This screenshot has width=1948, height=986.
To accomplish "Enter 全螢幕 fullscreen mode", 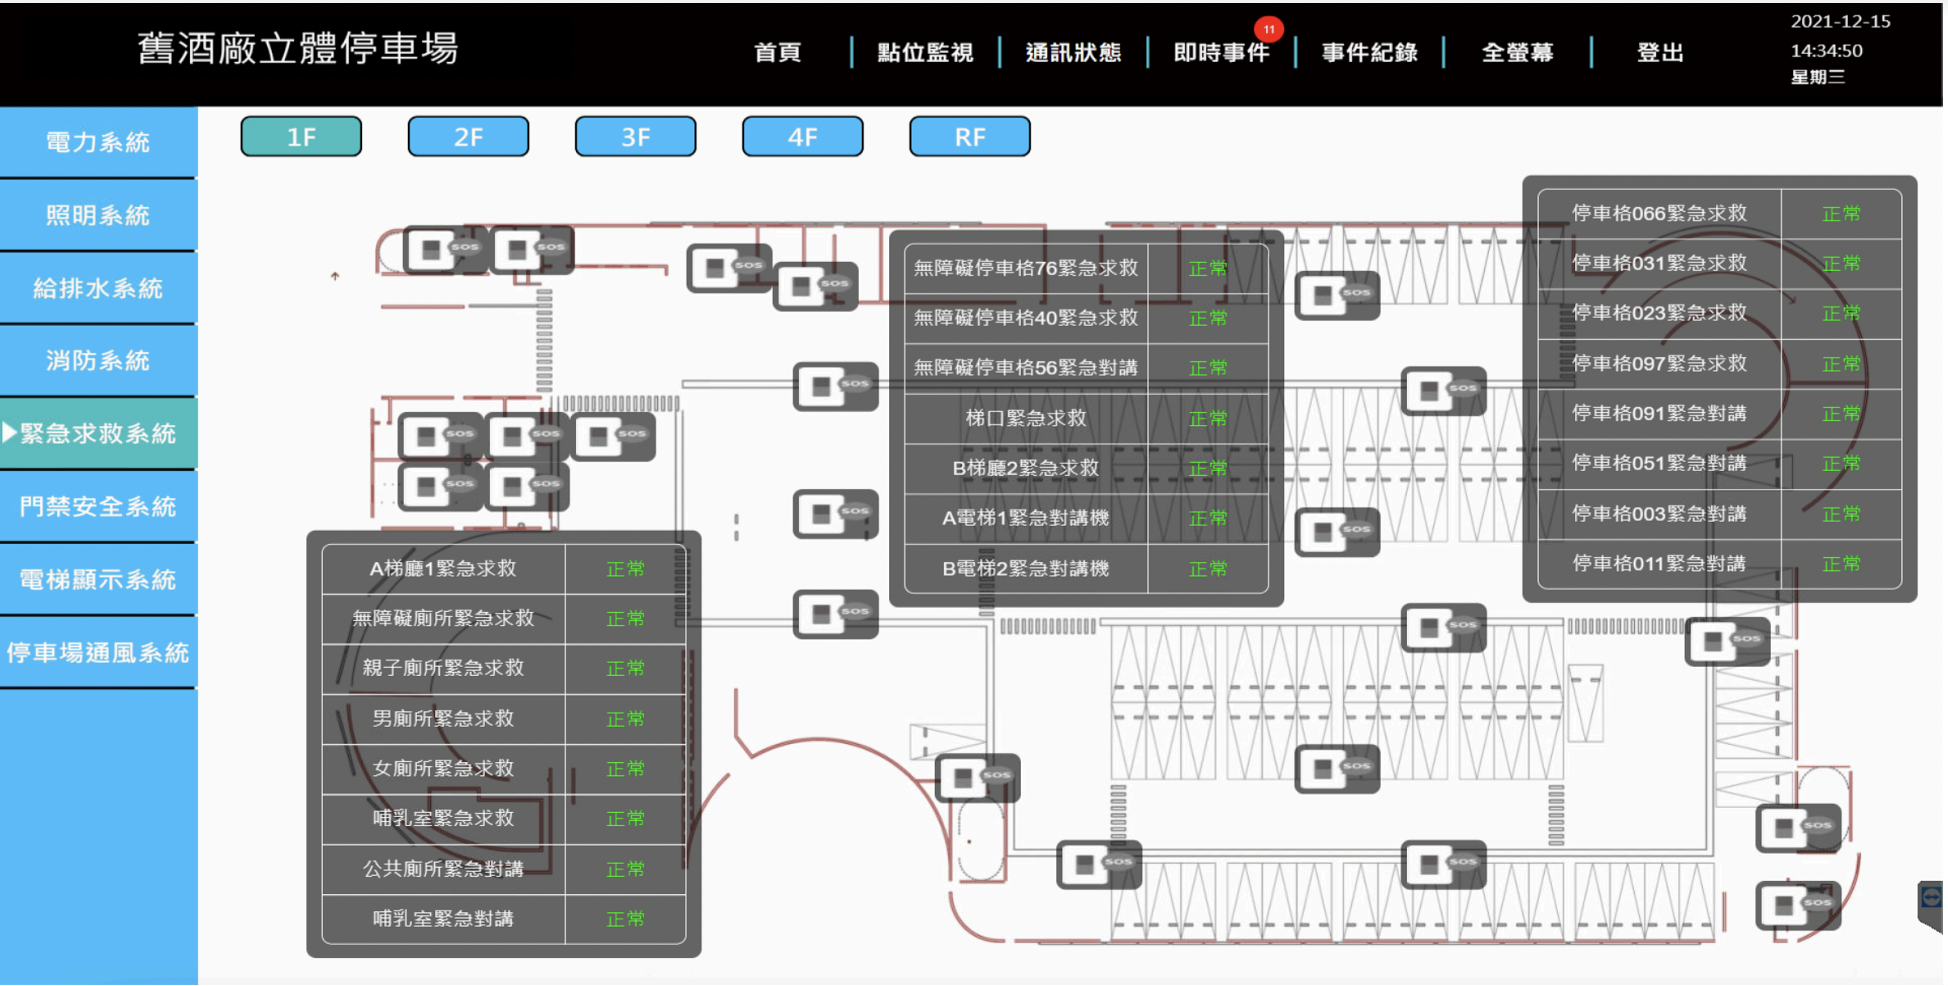I will (x=1517, y=52).
